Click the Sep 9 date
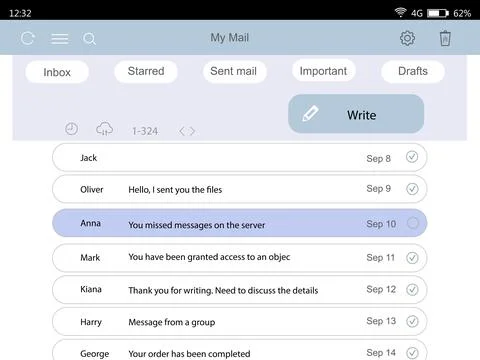Viewport: 480px width, 360px height. point(378,189)
